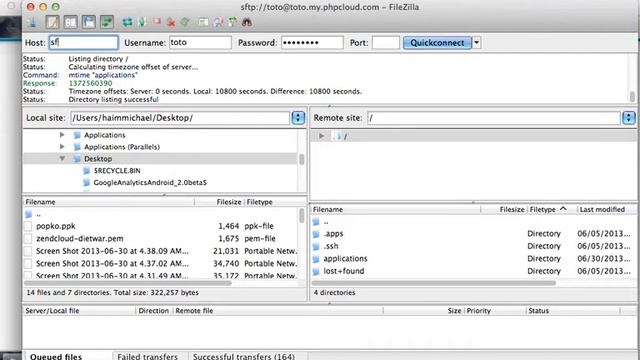Sort remote list by Last modified
This screenshot has width=640, height=360.
[602, 209]
